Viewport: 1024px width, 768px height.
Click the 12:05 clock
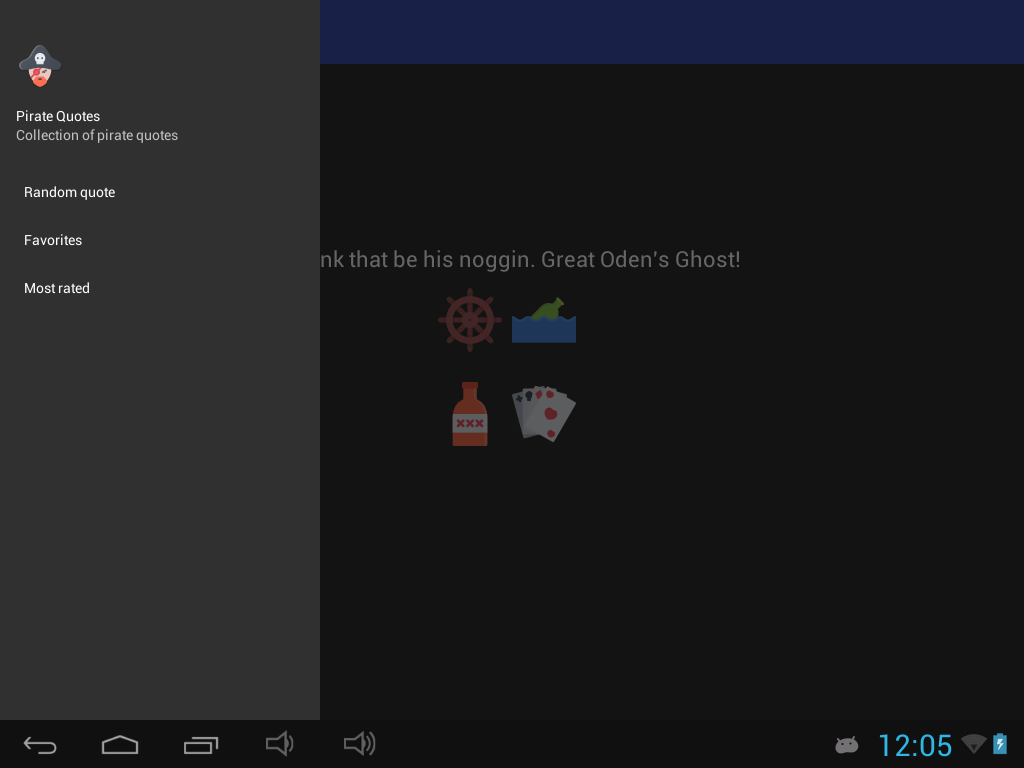915,745
